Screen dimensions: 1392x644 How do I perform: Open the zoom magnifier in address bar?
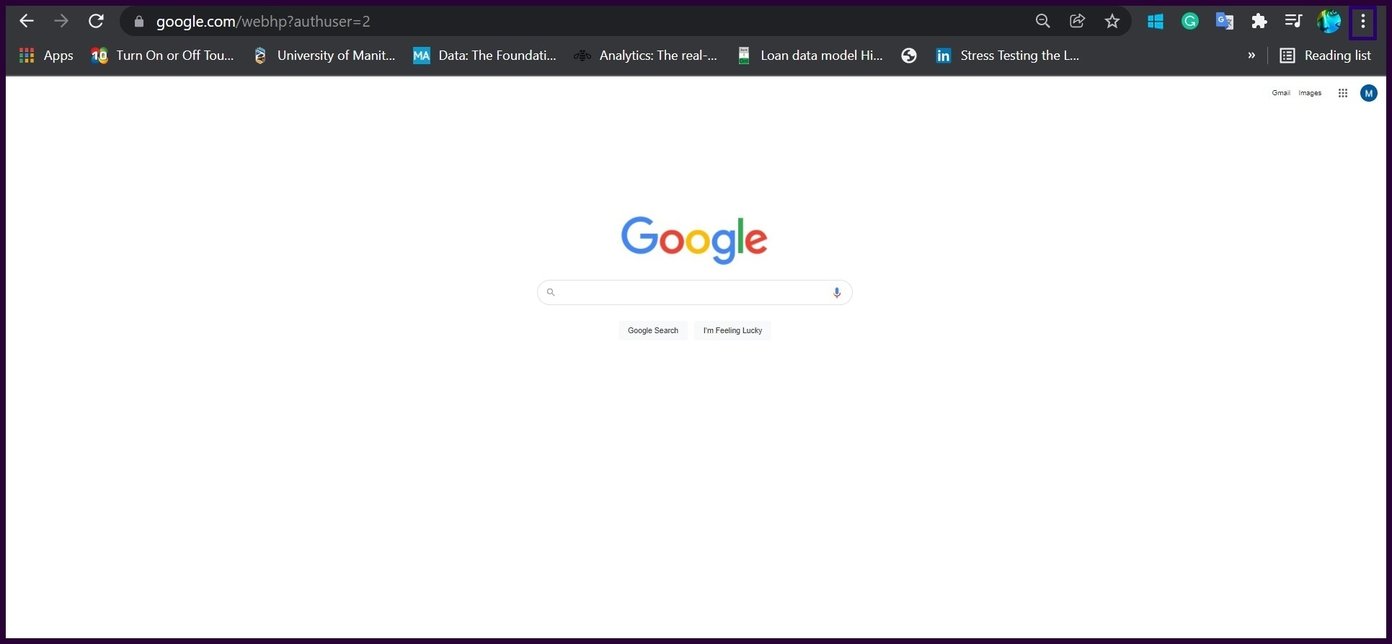click(1043, 21)
